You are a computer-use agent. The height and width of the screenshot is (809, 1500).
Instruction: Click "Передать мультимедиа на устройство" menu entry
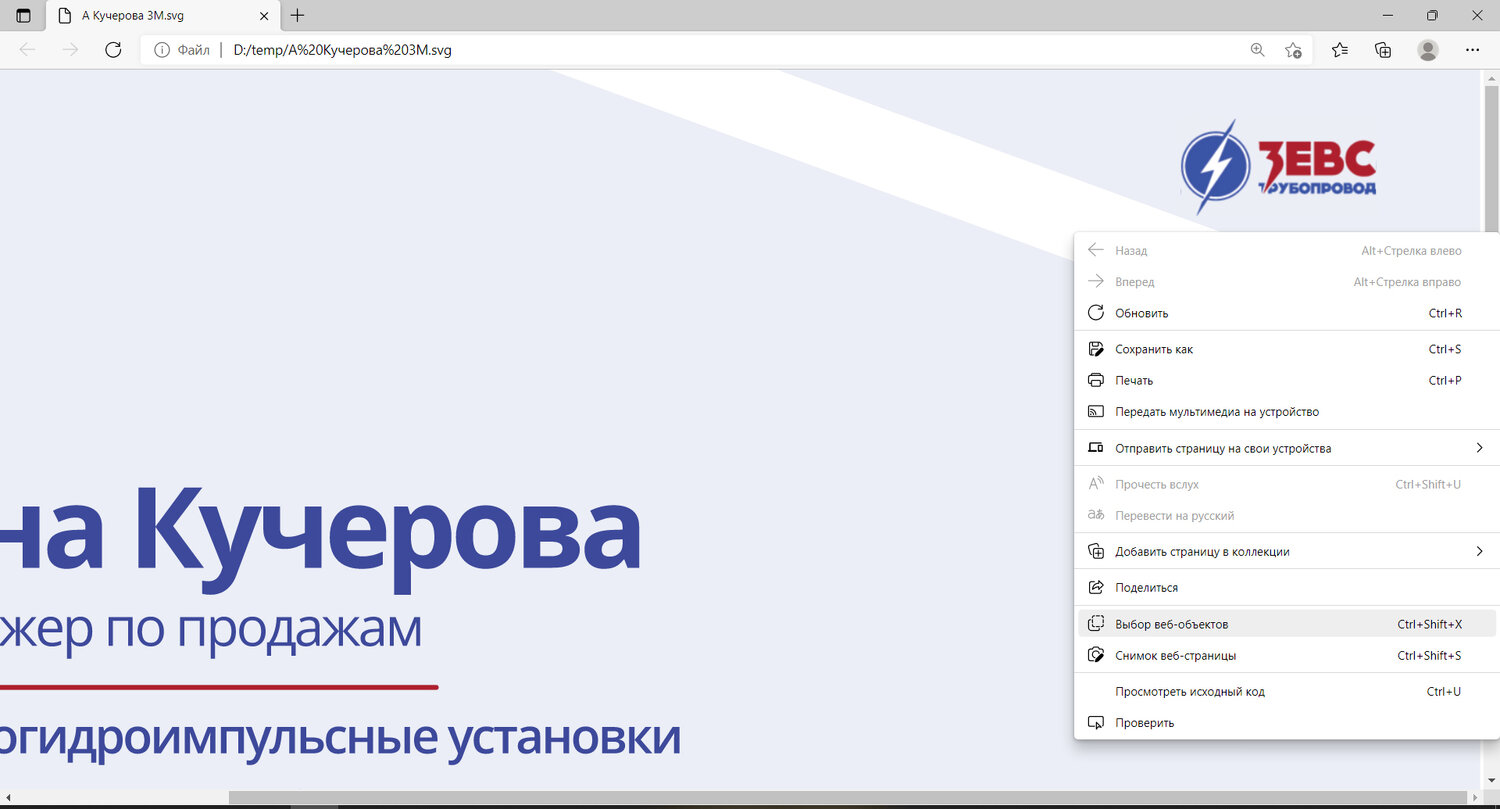pos(1287,411)
